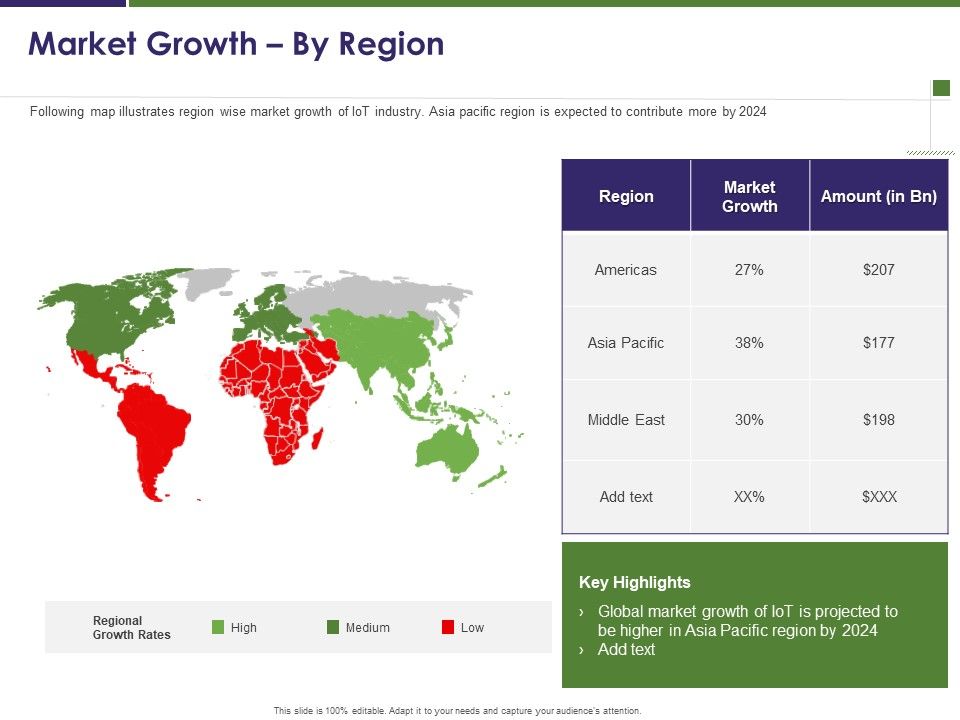
Task: Click the gray Russia map region
Action: [x=373, y=297]
